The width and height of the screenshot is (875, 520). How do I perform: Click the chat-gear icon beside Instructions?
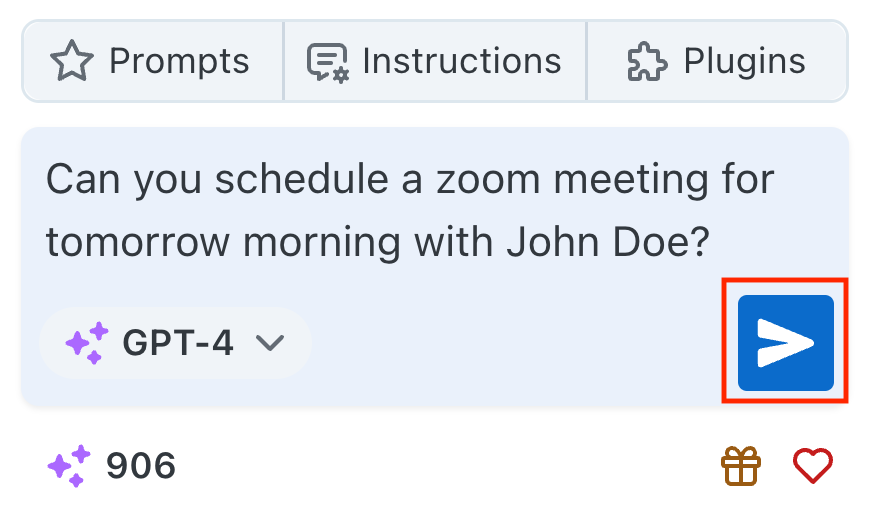pos(327,62)
